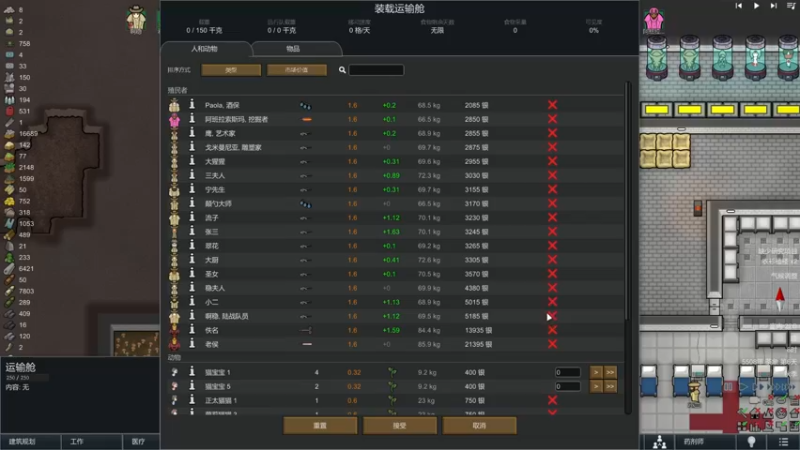Open the bottom-right menu list icon
This screenshot has width=800, height=450.
click(x=784, y=441)
